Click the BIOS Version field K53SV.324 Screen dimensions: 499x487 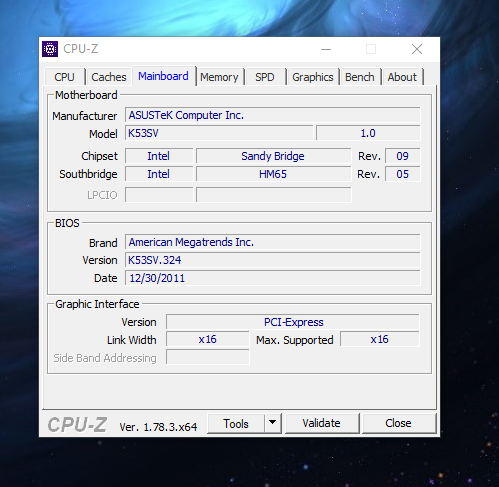pyautogui.click(x=273, y=260)
